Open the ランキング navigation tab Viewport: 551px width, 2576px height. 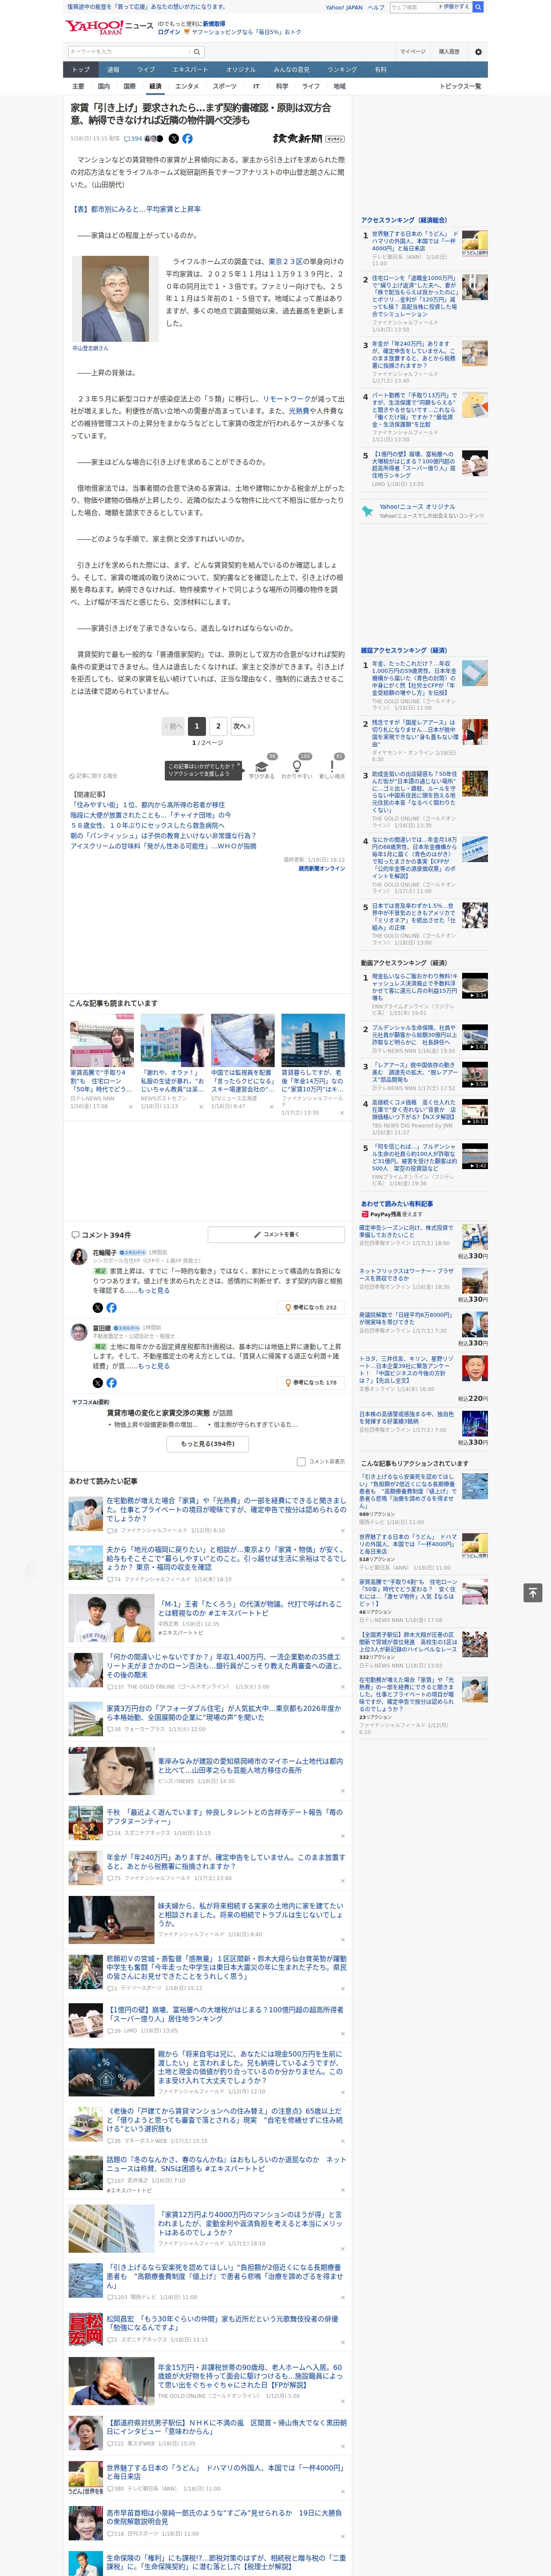tap(342, 70)
